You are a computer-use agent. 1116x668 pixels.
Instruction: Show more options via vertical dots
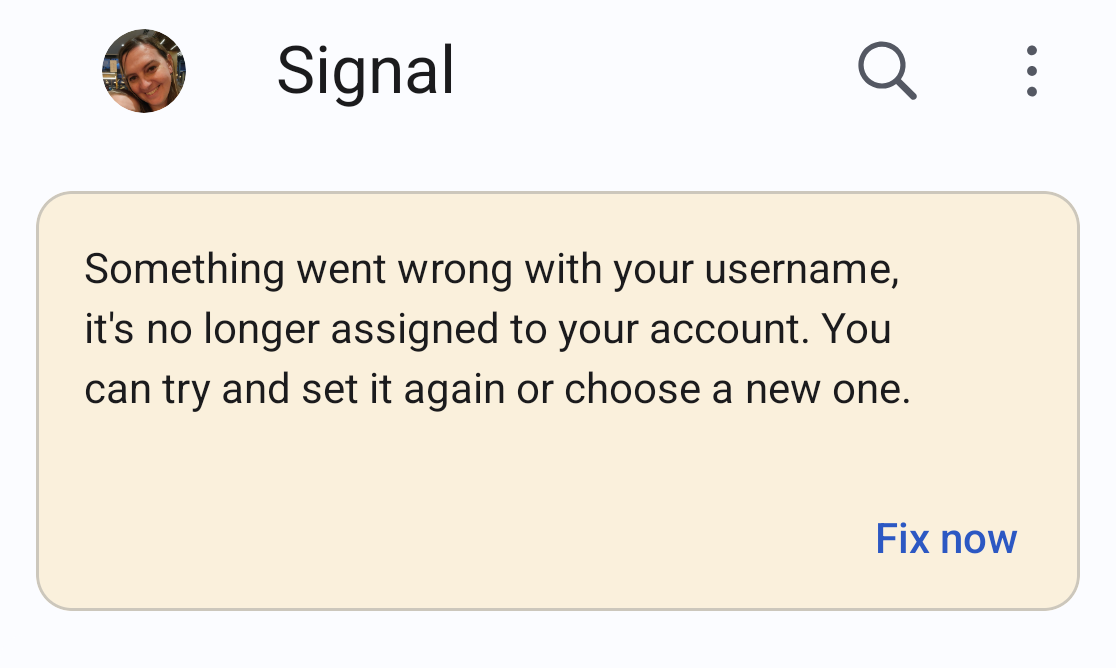click(x=1031, y=71)
